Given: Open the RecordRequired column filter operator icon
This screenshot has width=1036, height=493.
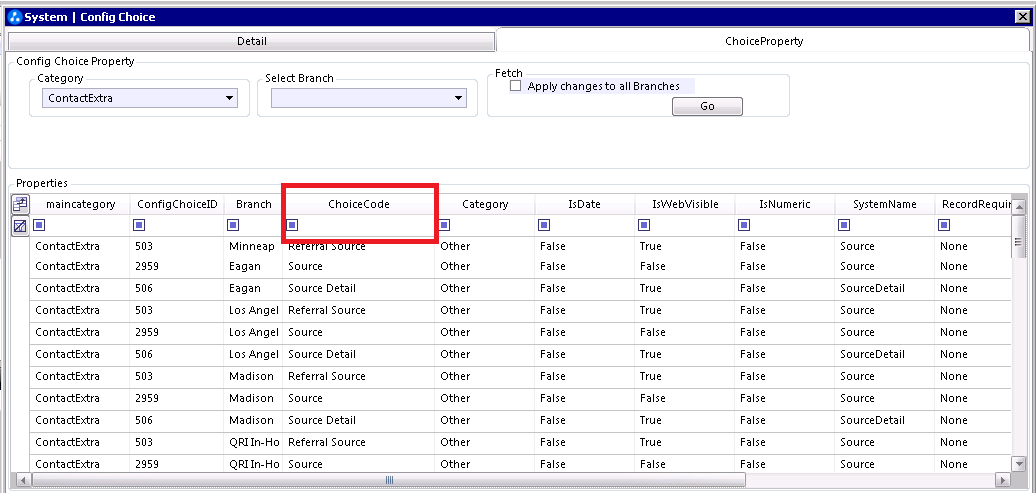Looking at the screenshot, I should tap(944, 225).
